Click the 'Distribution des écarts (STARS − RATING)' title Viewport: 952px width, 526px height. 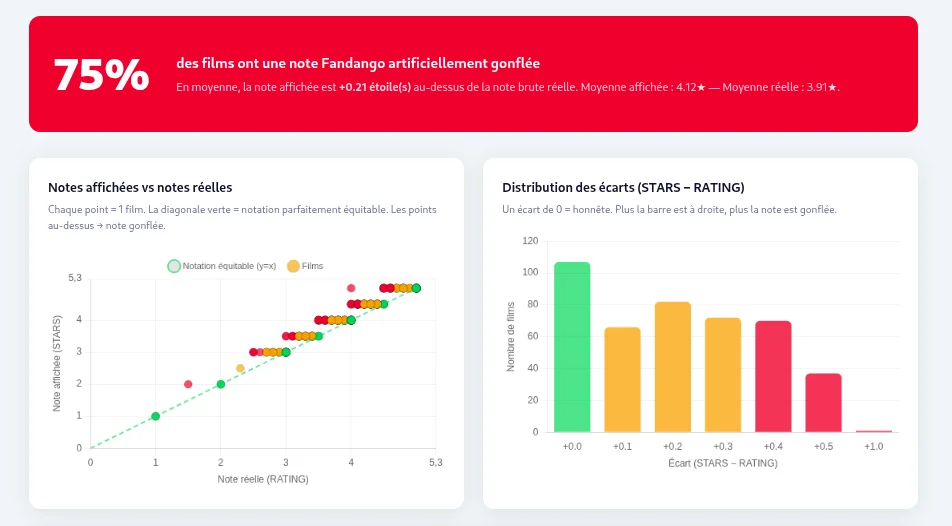pyautogui.click(x=623, y=188)
